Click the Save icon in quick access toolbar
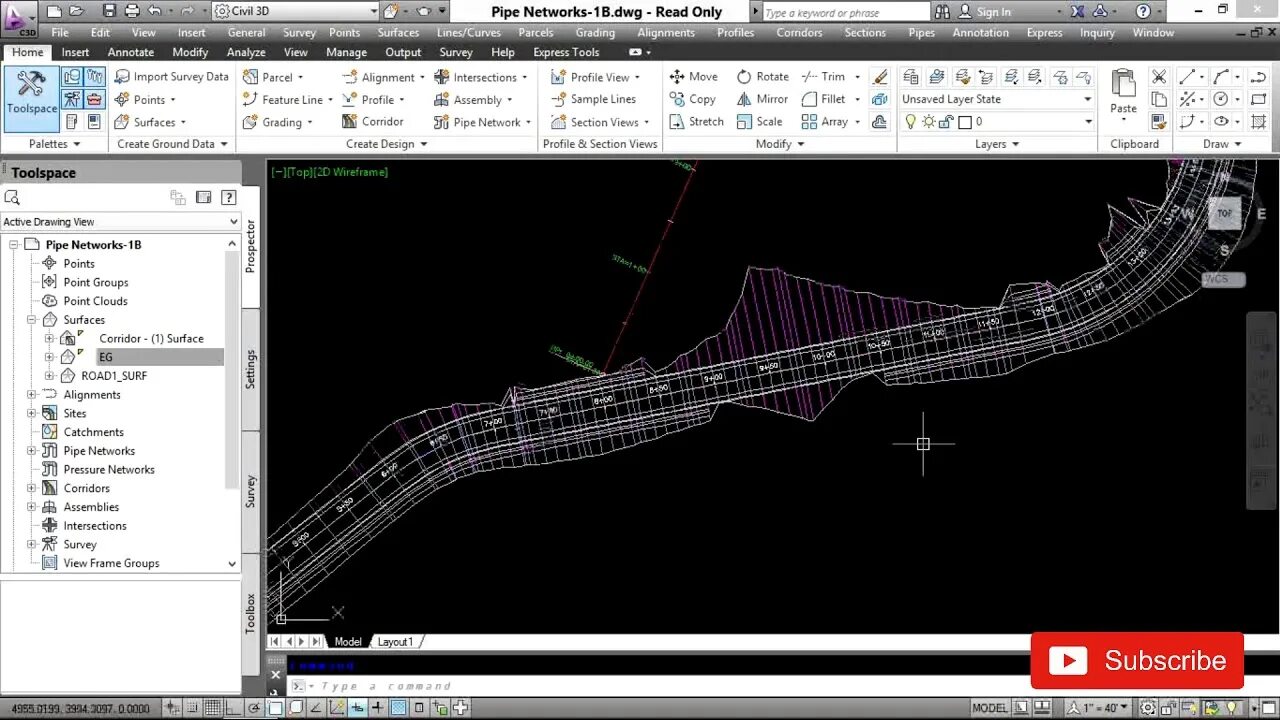The width and height of the screenshot is (1280, 720). pos(109,11)
